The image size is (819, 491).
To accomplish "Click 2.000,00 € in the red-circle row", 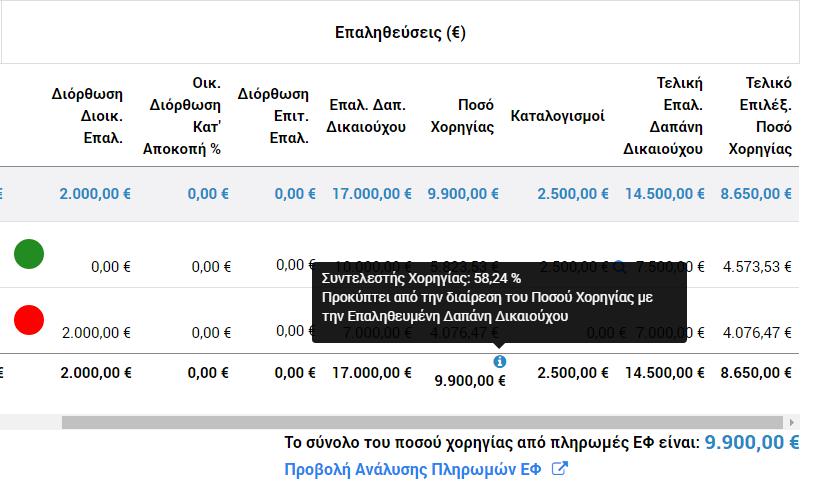I will (96, 333).
